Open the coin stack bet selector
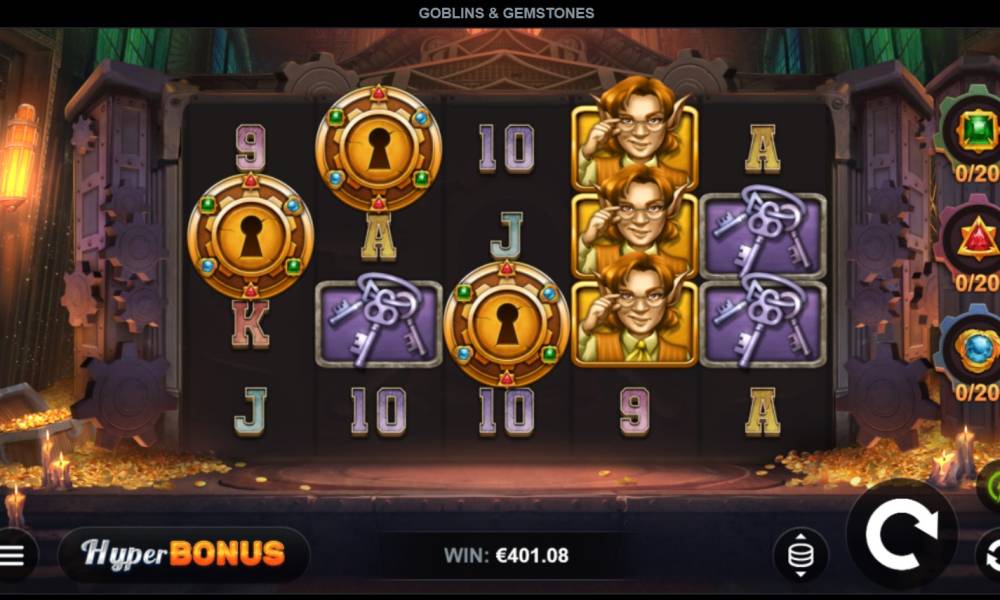The height and width of the screenshot is (600, 1000). [801, 555]
